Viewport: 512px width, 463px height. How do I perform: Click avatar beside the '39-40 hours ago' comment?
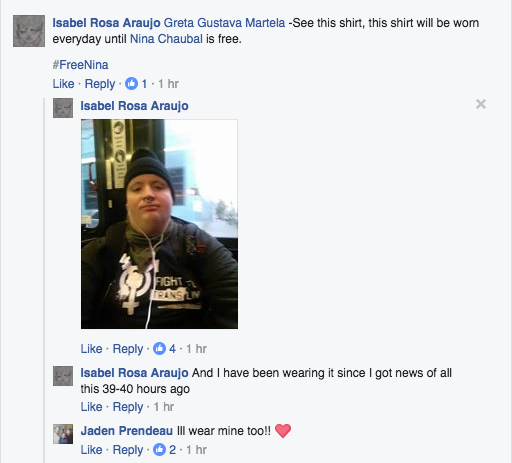pyautogui.click(x=63, y=376)
